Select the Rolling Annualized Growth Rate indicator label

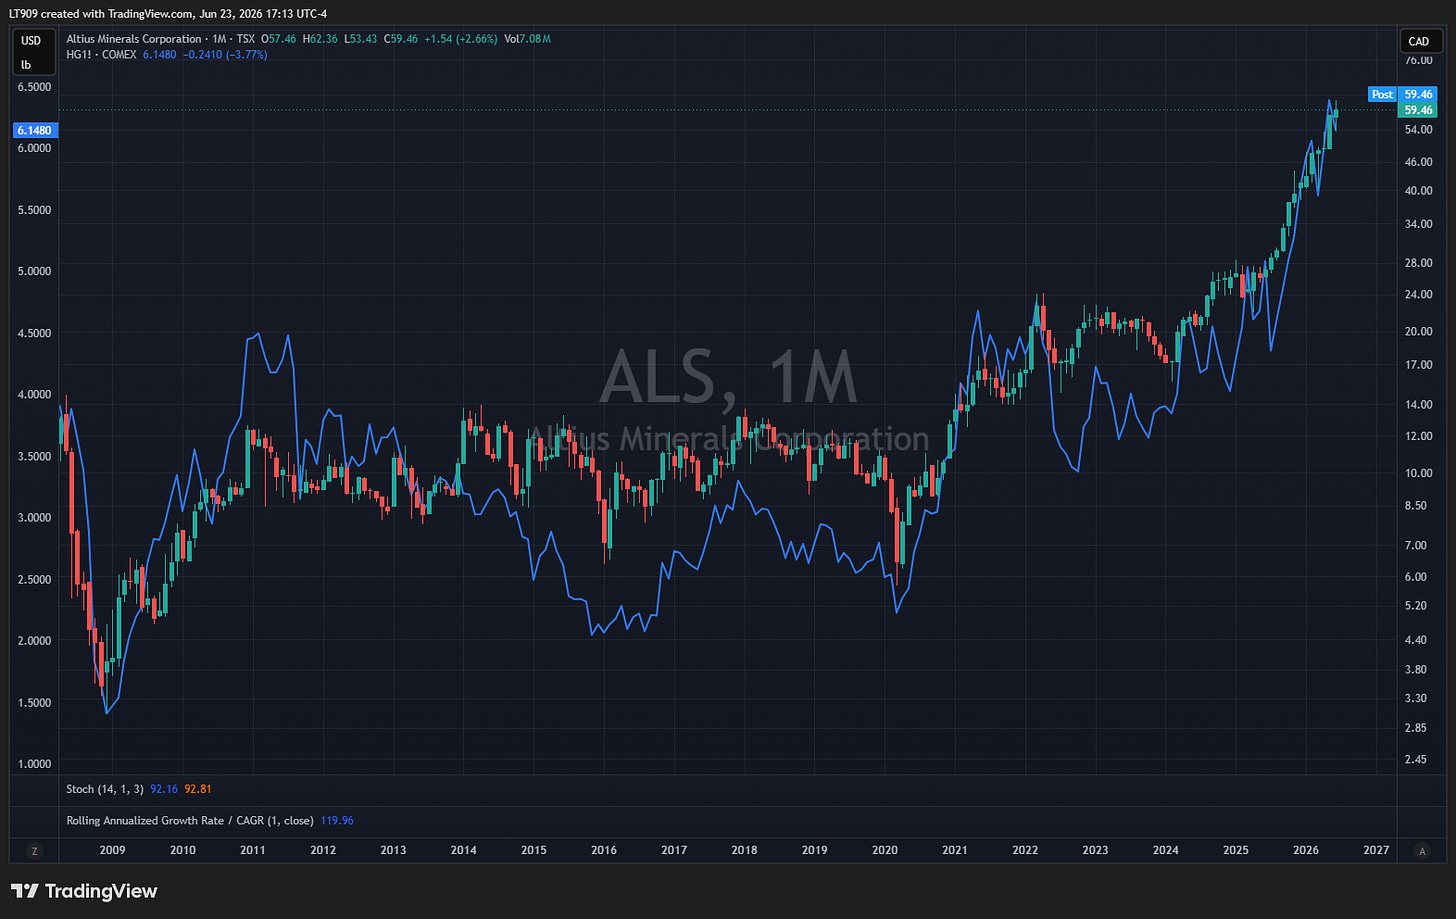190,821
